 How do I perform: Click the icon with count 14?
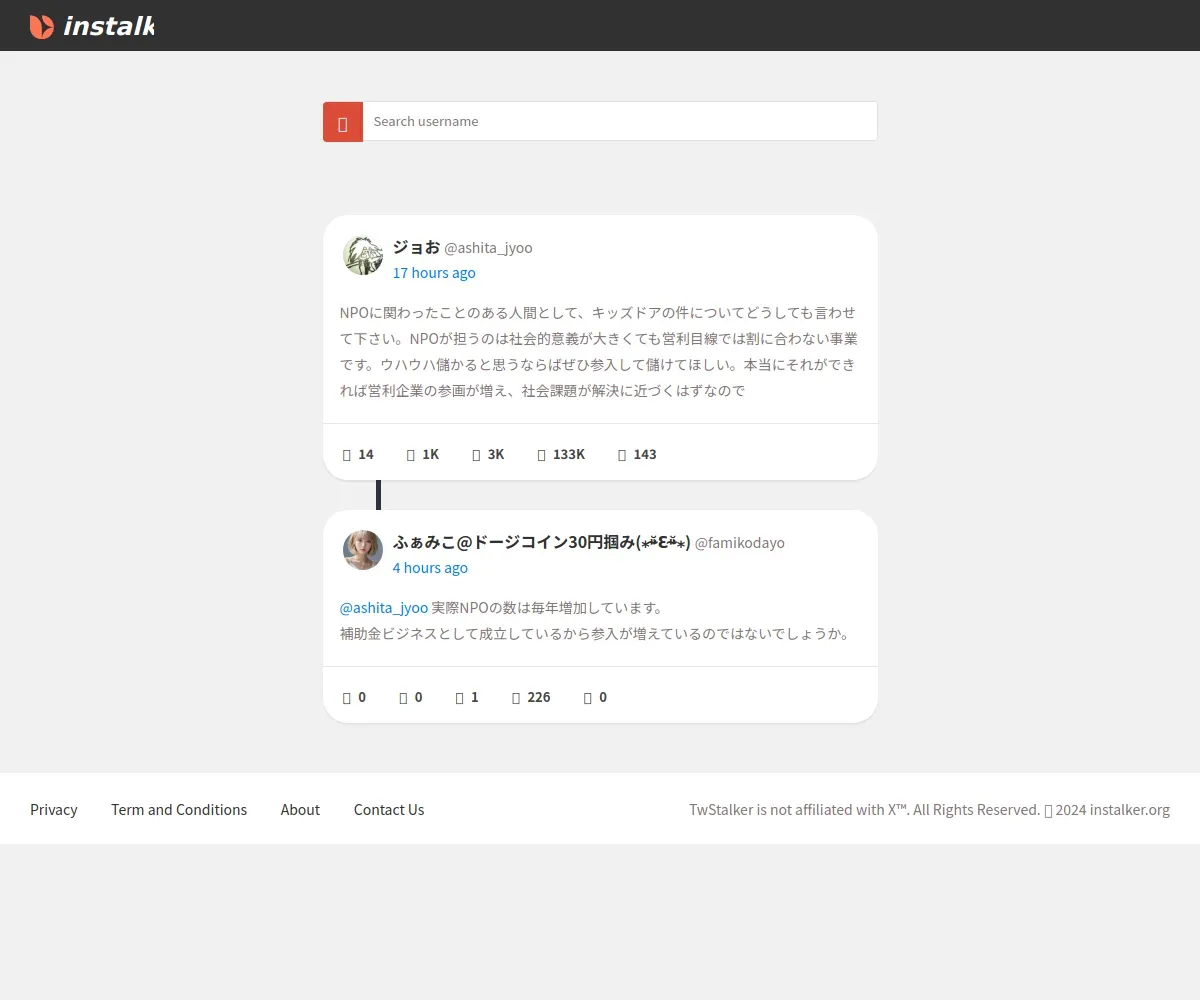tap(347, 454)
